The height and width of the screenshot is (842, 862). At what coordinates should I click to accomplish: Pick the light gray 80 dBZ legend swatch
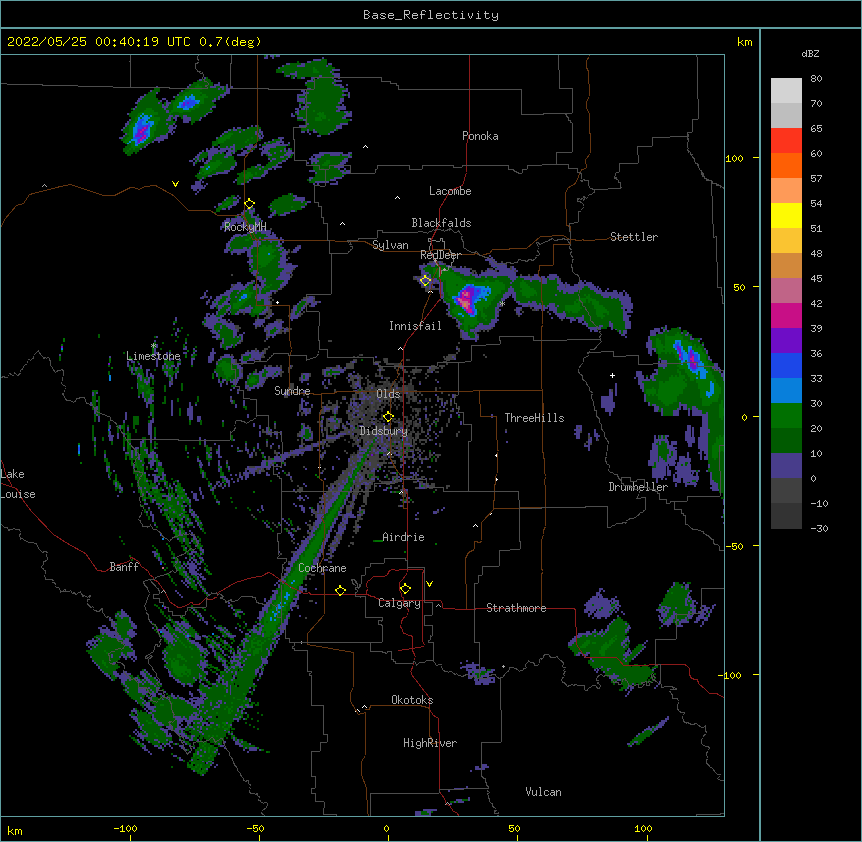[x=786, y=91]
